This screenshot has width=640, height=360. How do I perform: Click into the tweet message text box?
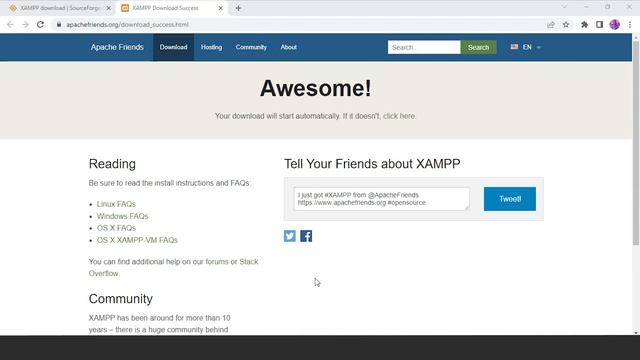382,199
